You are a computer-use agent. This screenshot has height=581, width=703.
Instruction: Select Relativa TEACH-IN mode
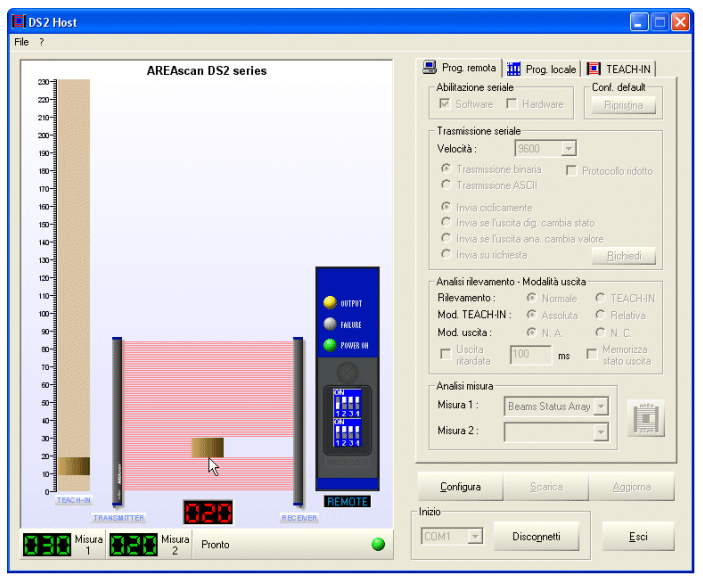pyautogui.click(x=600, y=315)
